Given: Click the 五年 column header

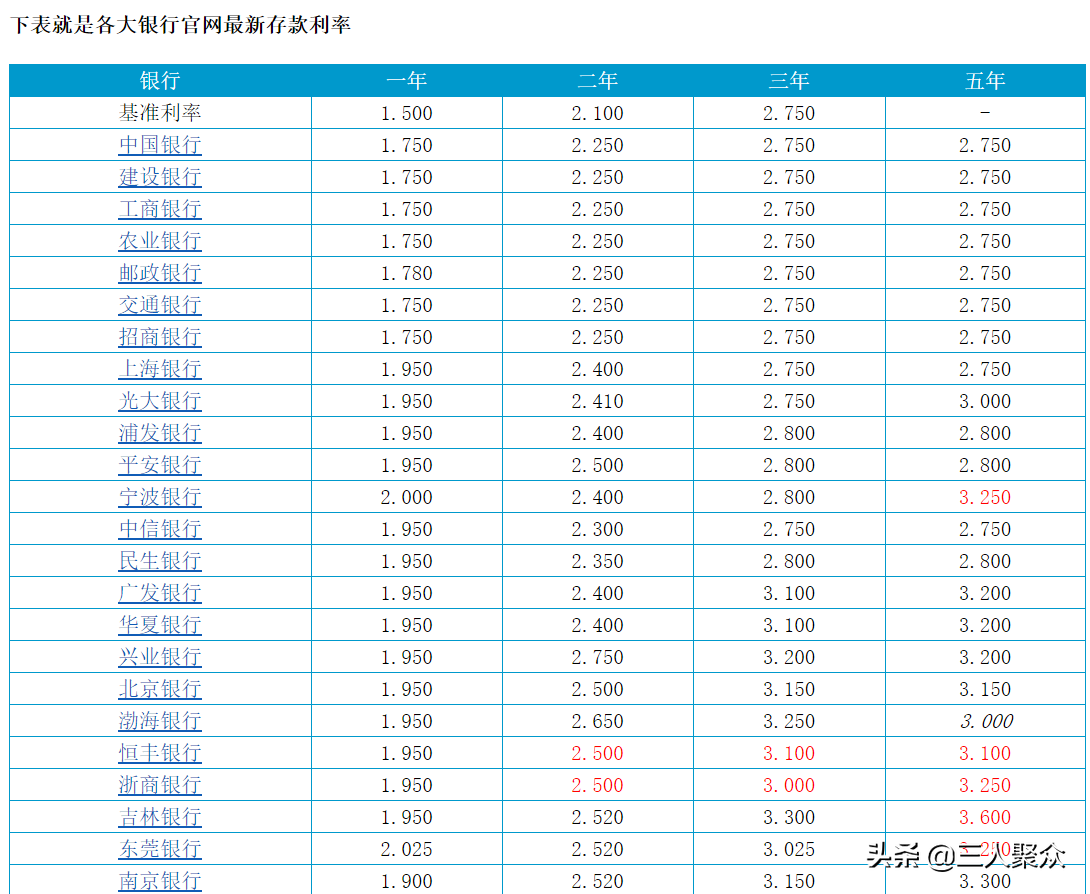Looking at the screenshot, I should pos(985,81).
